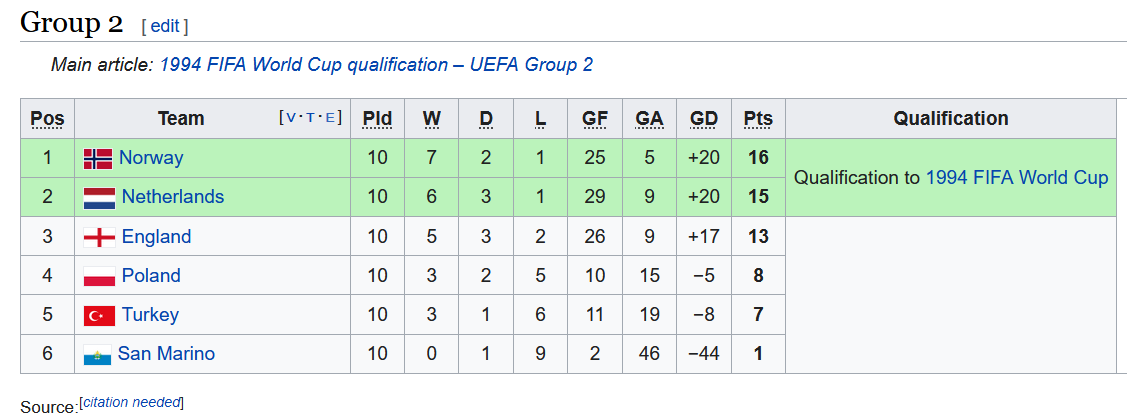The width and height of the screenshot is (1127, 417).
Task: Edit the Group 2 section
Action: click(x=165, y=27)
